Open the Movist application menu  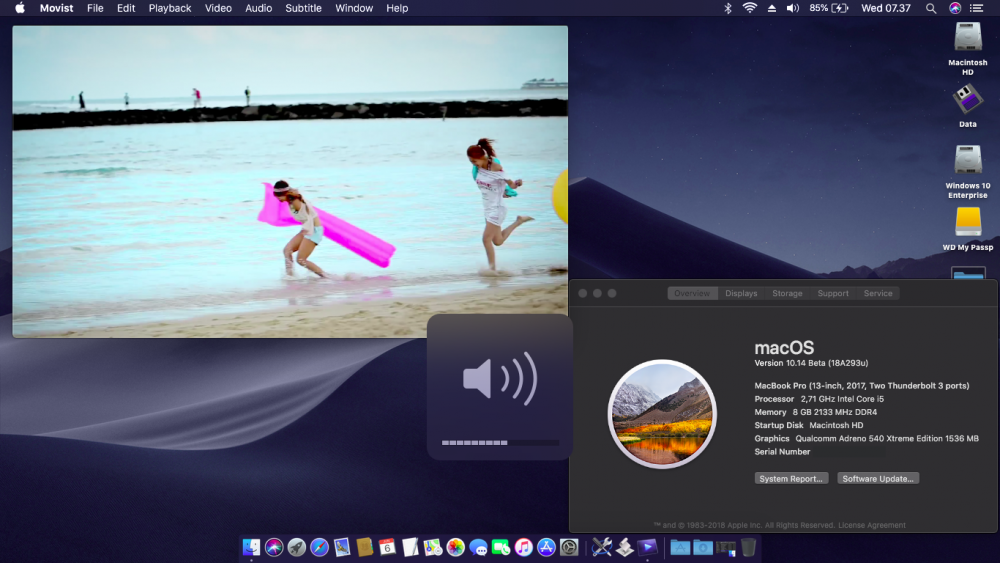click(56, 8)
